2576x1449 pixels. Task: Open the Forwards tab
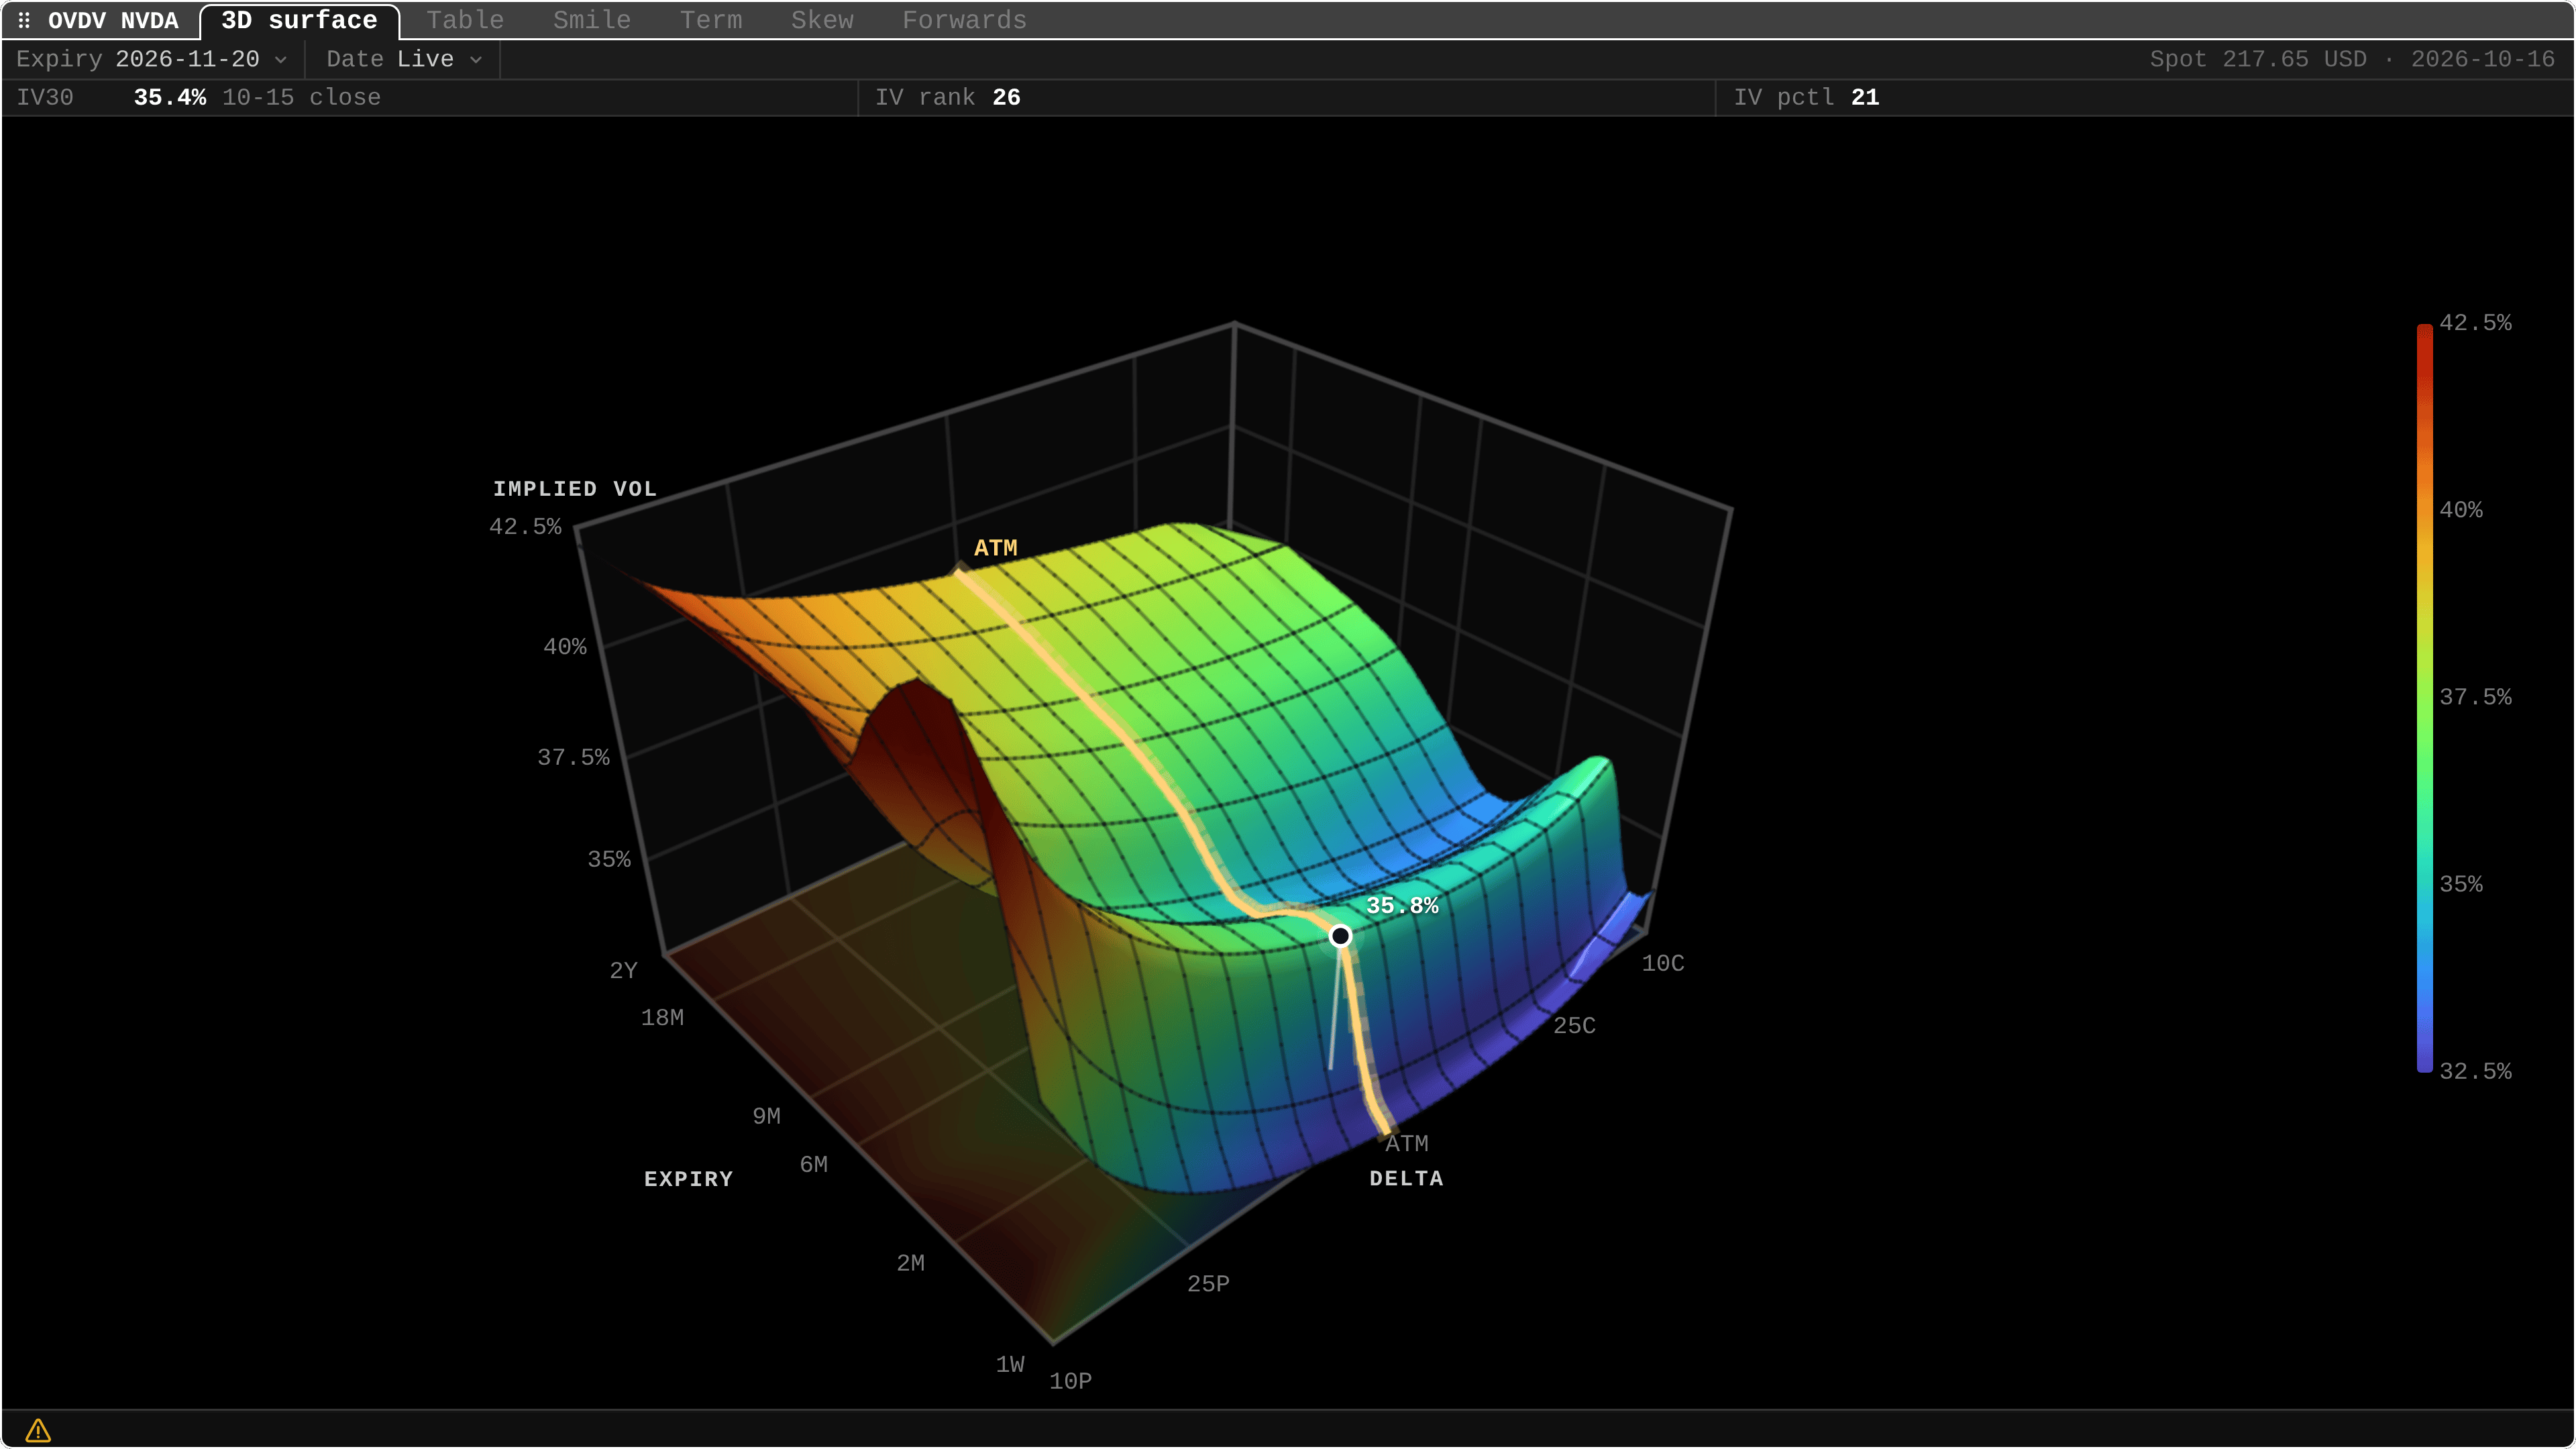click(x=964, y=20)
